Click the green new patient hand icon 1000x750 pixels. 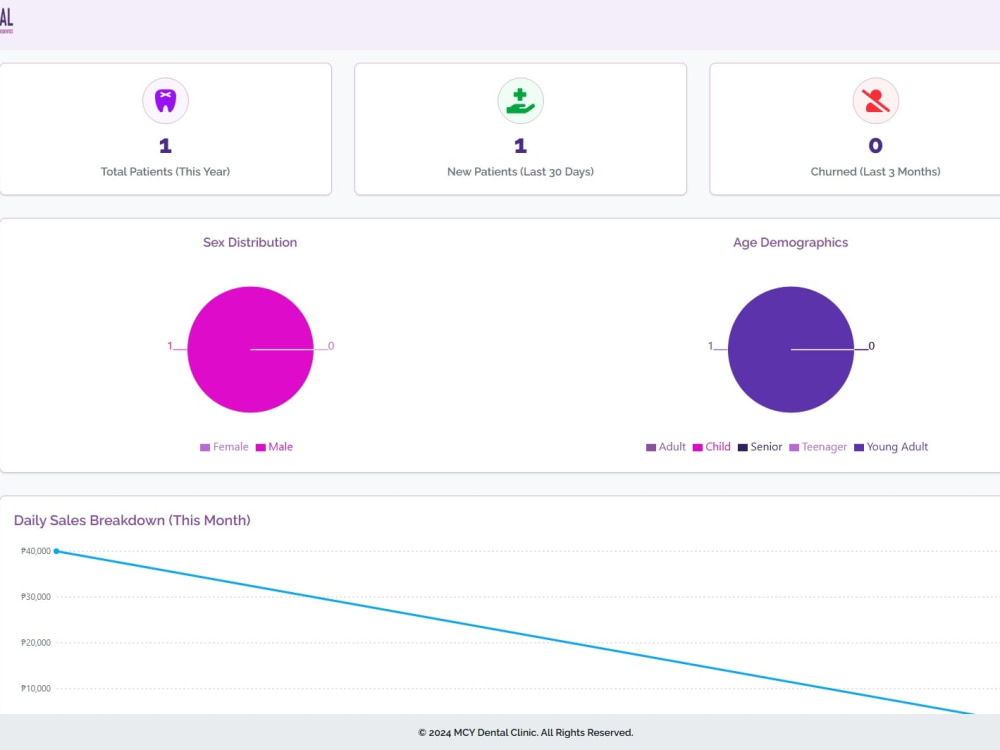pos(520,101)
